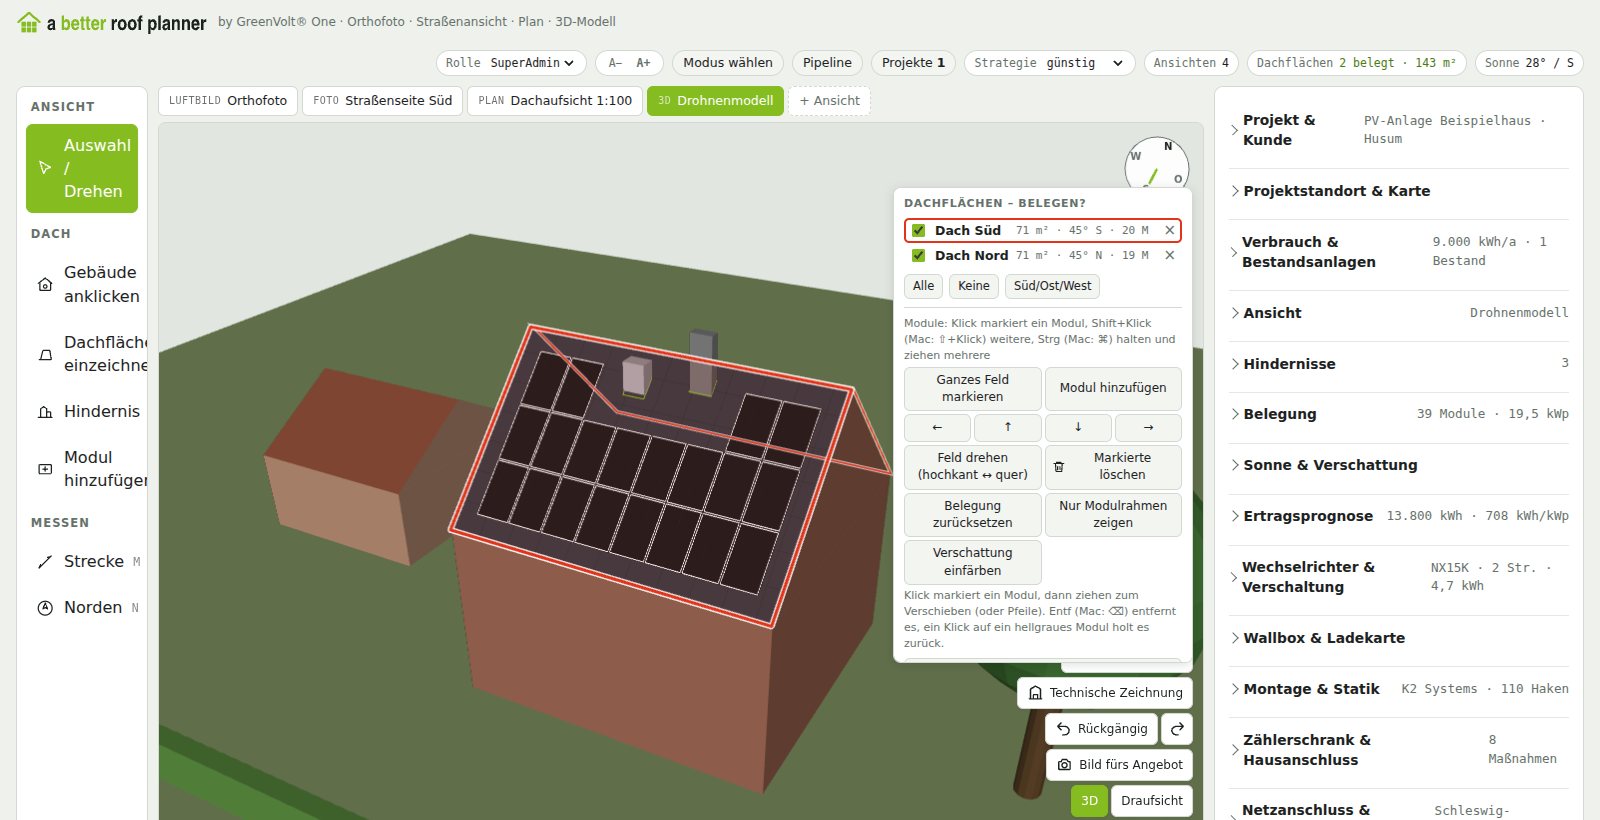Open the Foto Straßenseite Süd tab

(382, 101)
